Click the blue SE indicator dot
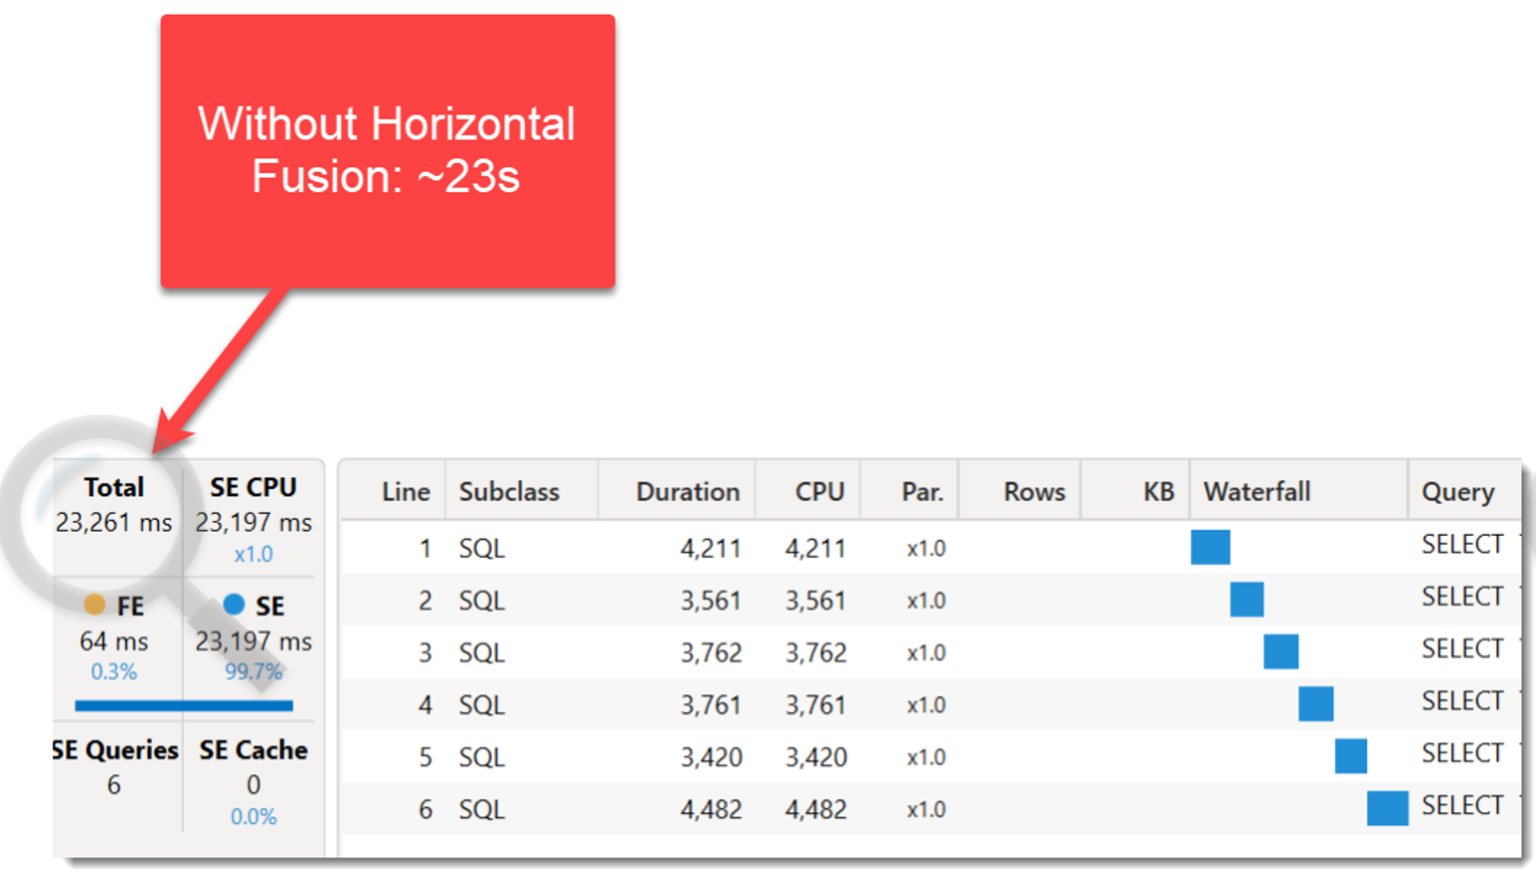The width and height of the screenshot is (1536, 872). tap(233, 605)
